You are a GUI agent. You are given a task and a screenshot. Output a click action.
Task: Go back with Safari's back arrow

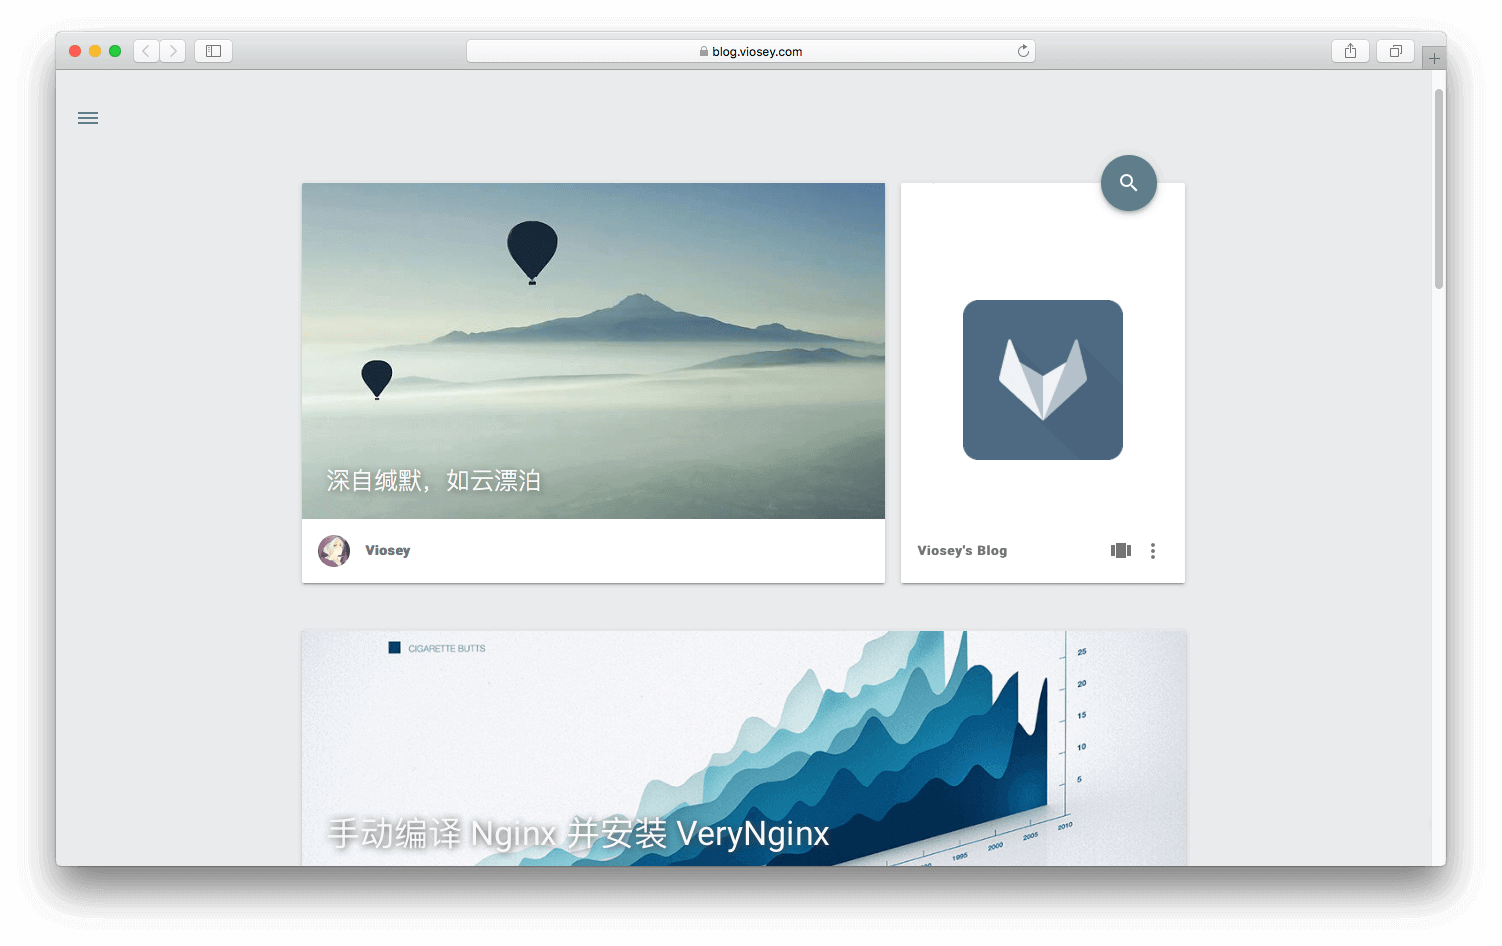point(146,51)
